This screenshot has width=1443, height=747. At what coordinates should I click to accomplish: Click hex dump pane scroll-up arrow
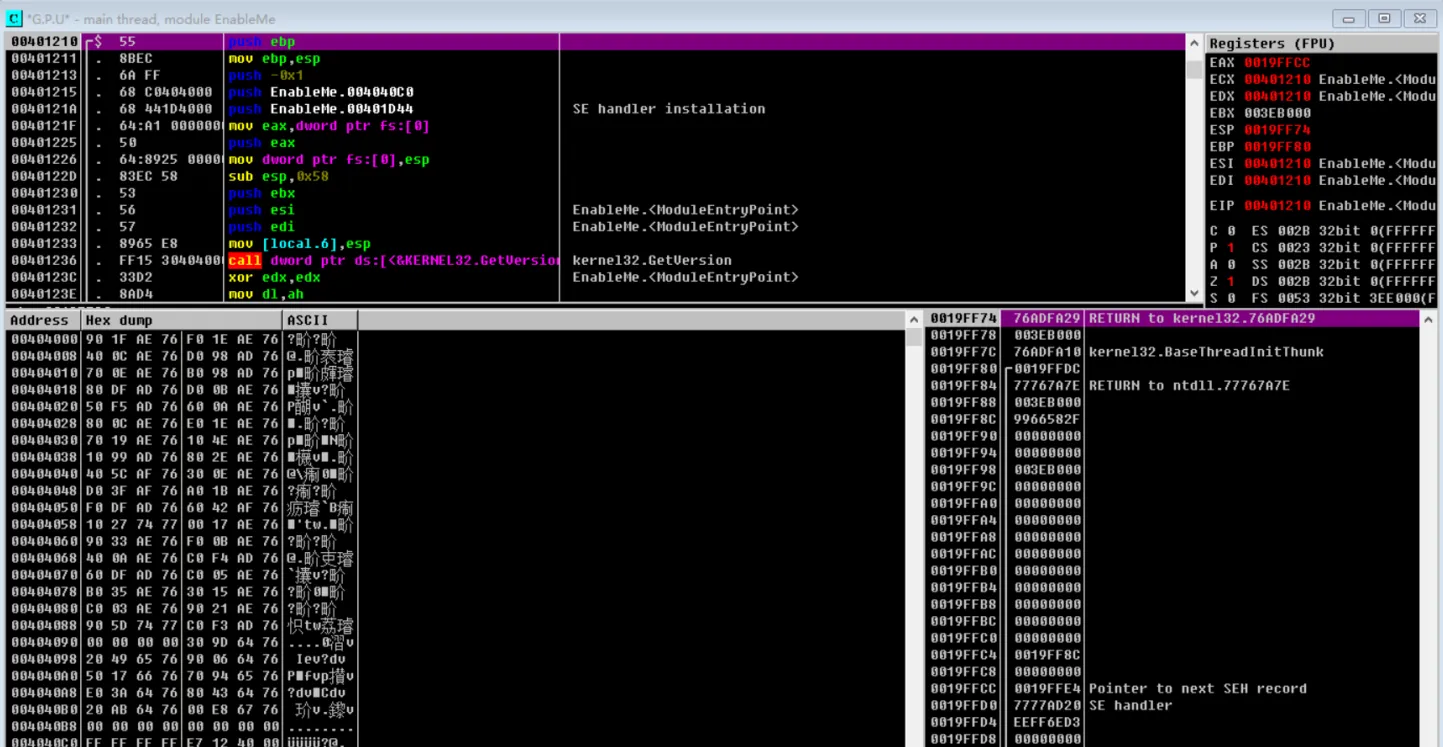[913, 320]
